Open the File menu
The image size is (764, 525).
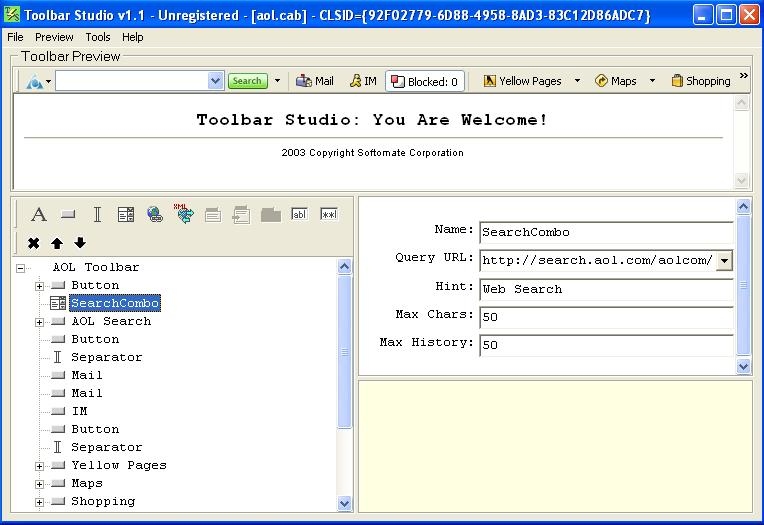pyautogui.click(x=15, y=37)
